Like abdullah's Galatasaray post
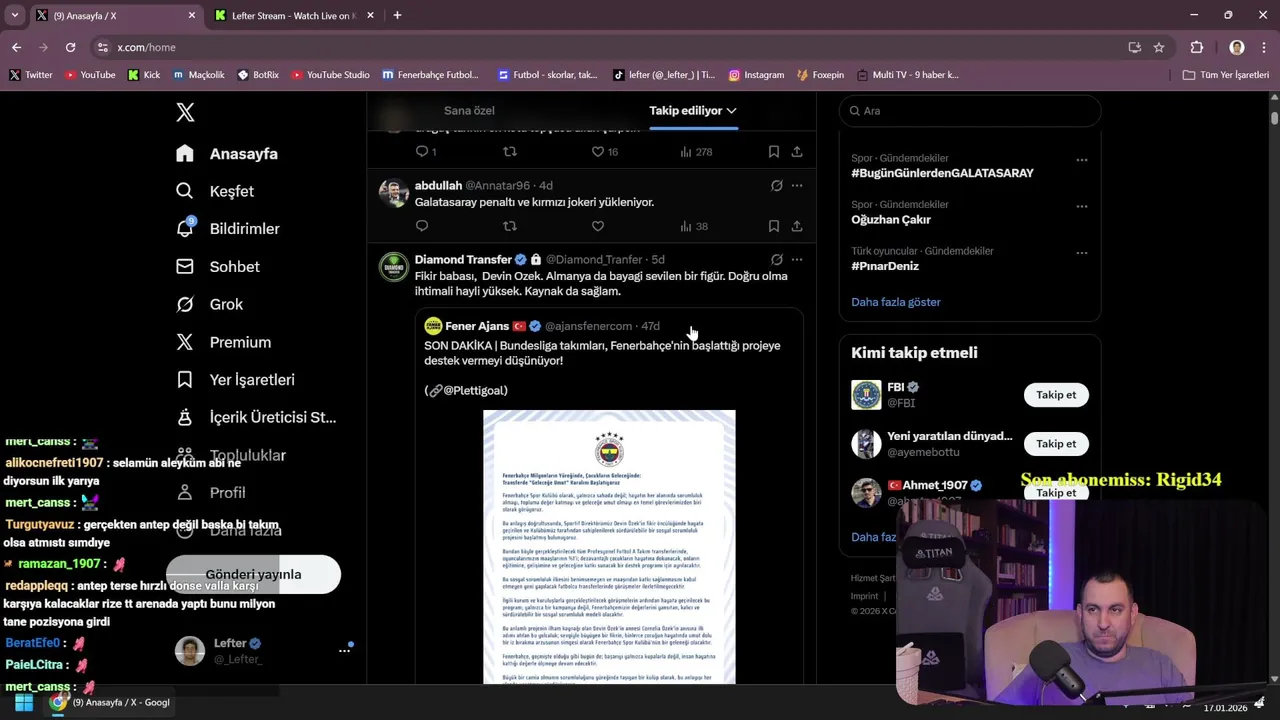This screenshot has width=1280, height=720. tap(598, 226)
